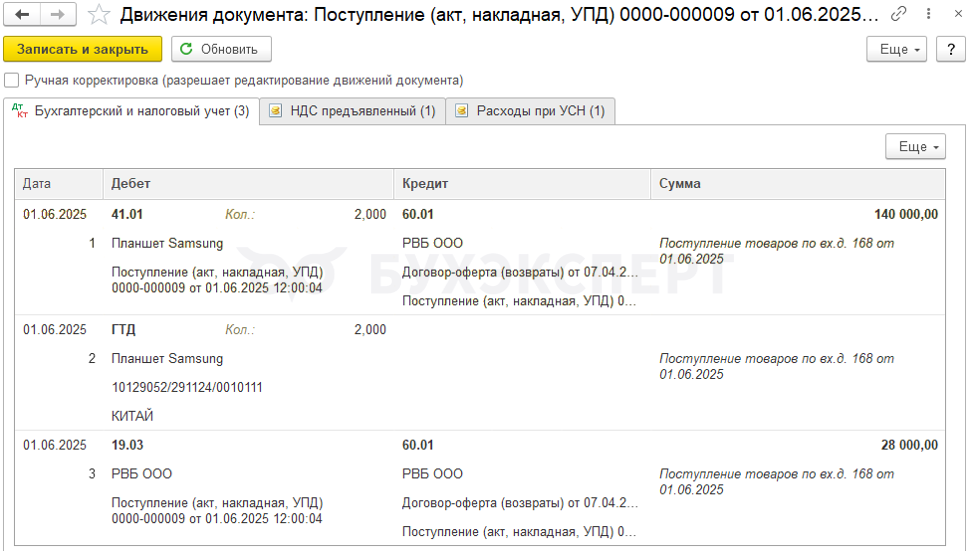Switch to Бухгалтерский и налоговый учет tab

[x=131, y=111]
